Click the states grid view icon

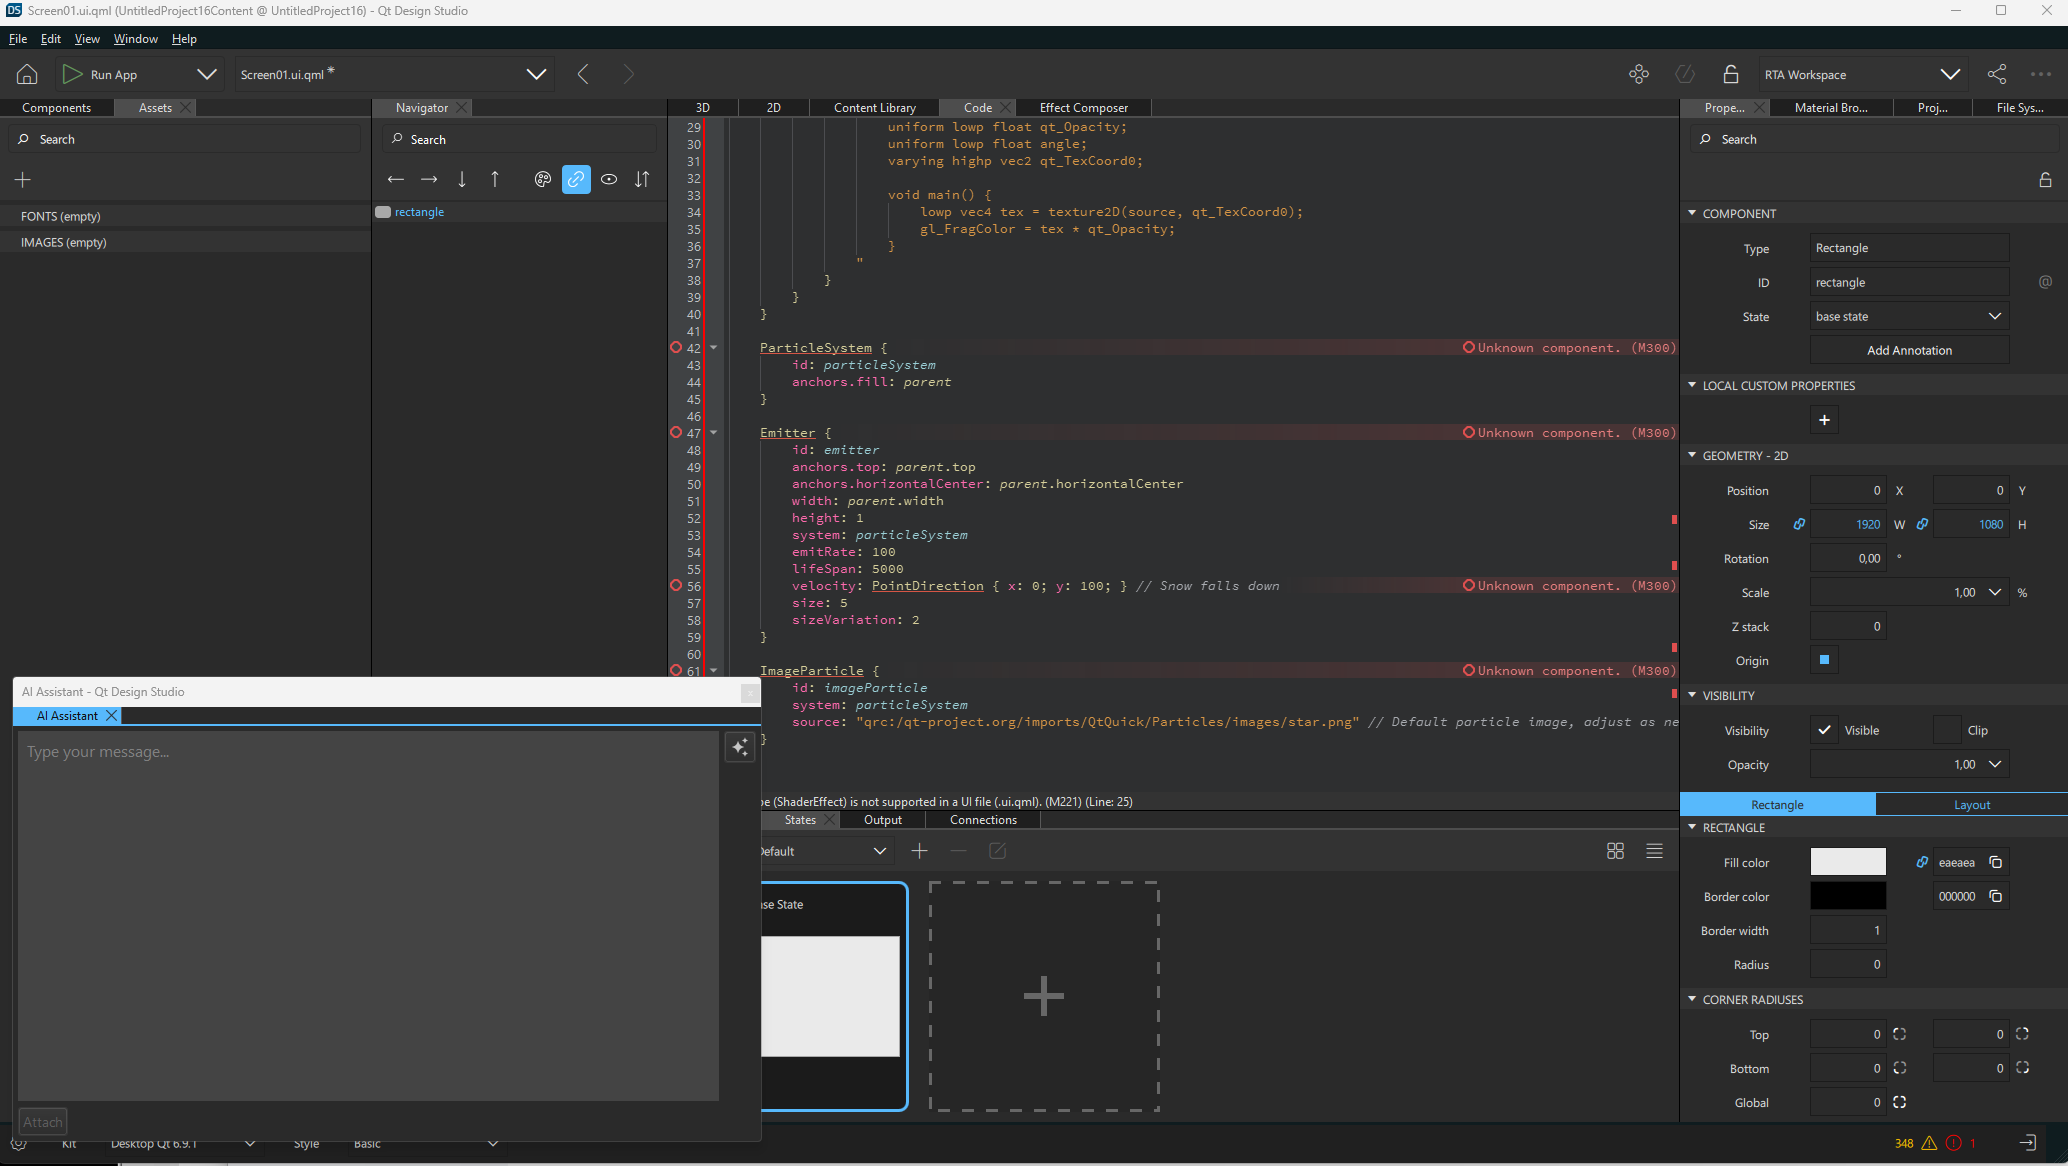pyautogui.click(x=1615, y=851)
